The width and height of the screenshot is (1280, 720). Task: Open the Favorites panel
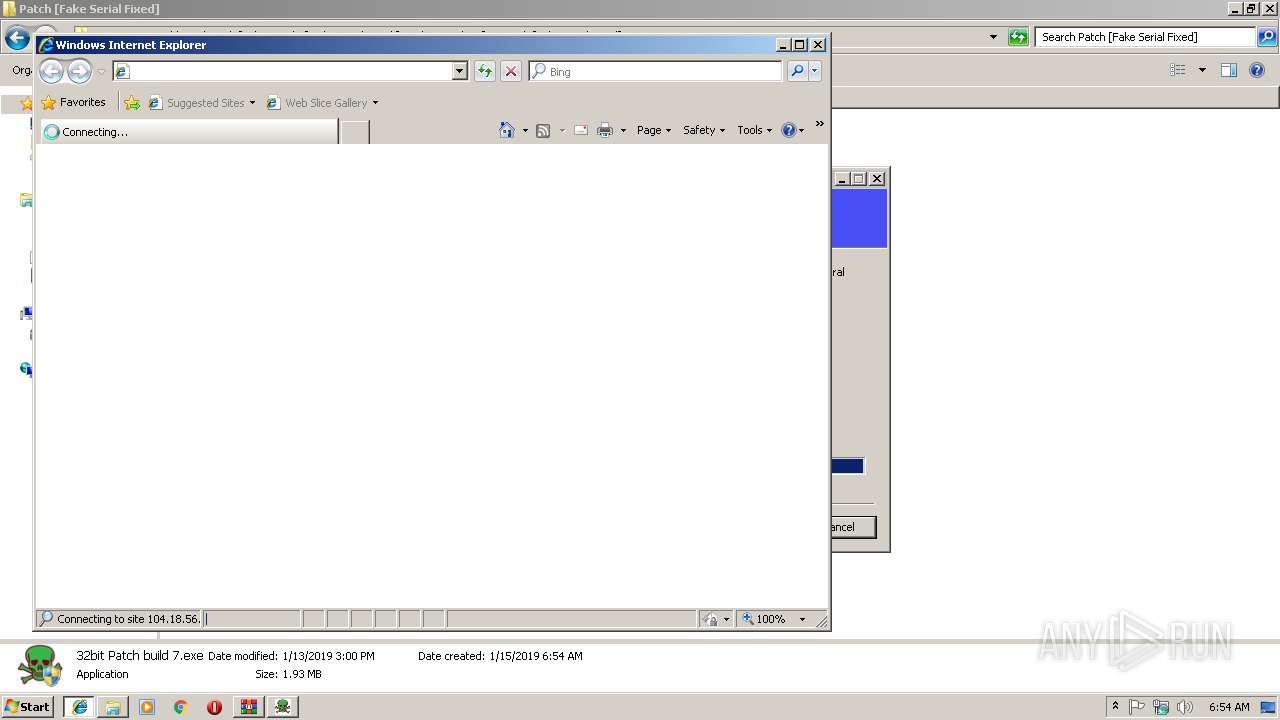click(x=73, y=102)
